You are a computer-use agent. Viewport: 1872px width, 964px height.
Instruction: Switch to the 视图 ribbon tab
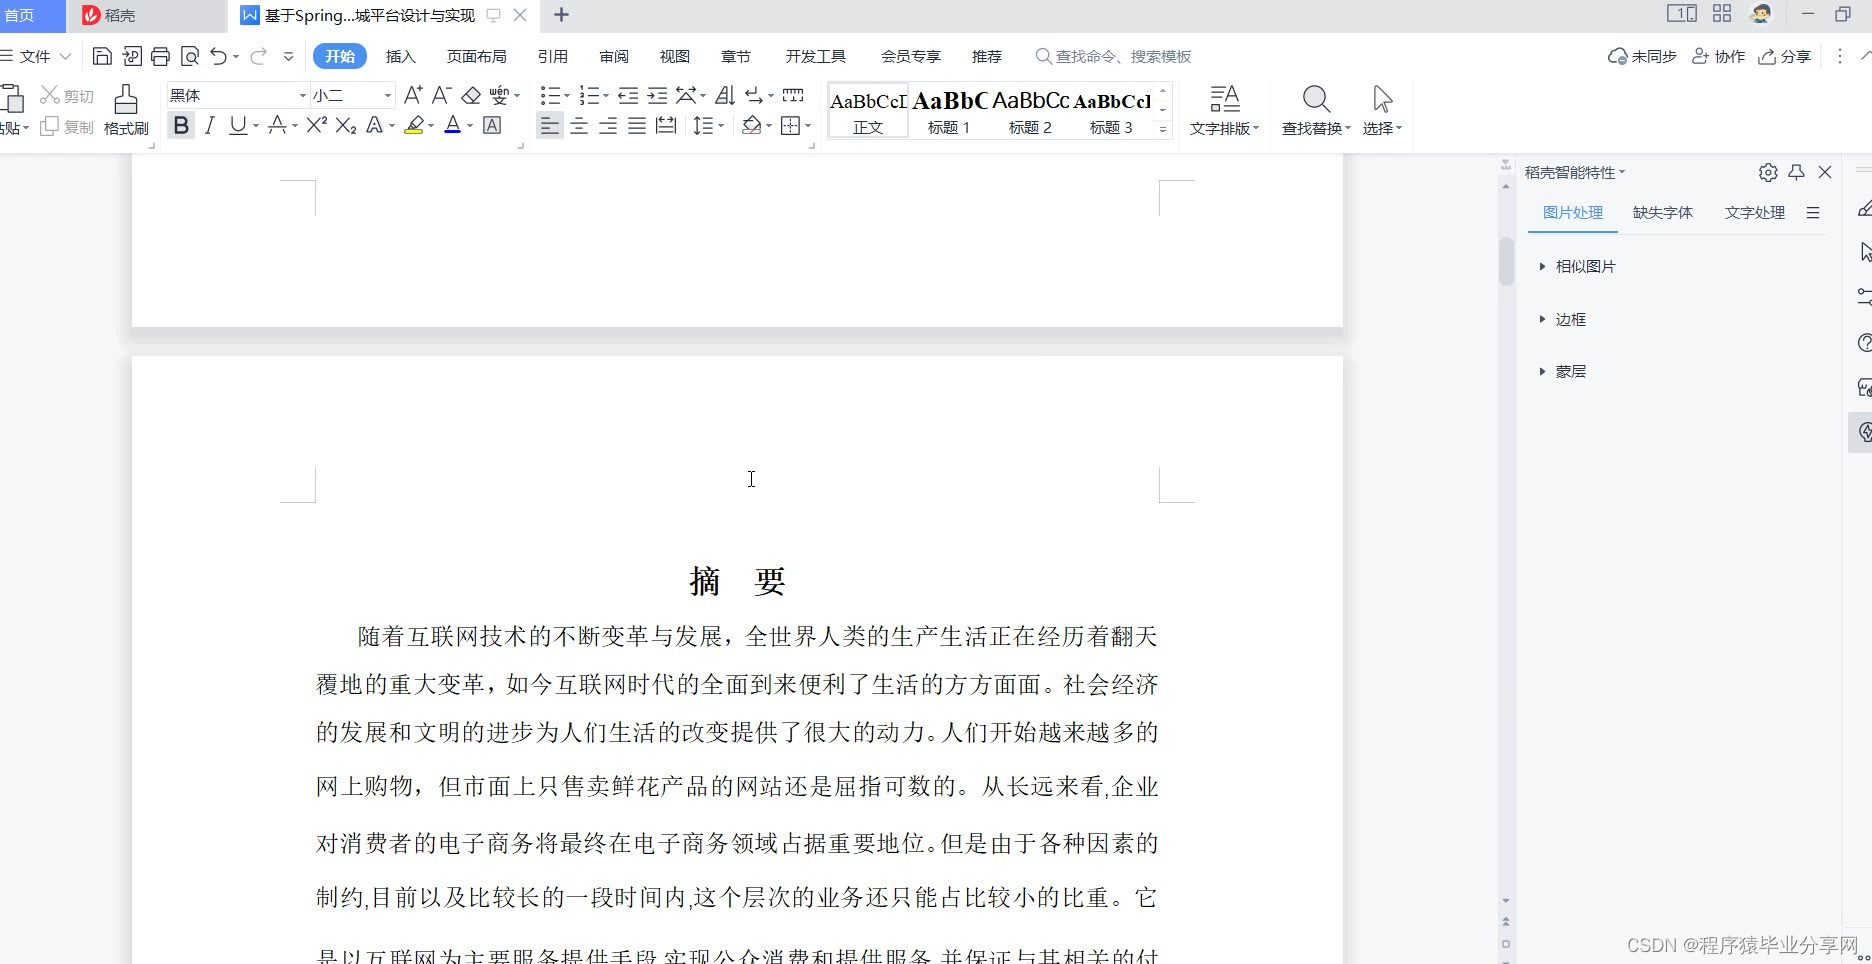(x=675, y=56)
